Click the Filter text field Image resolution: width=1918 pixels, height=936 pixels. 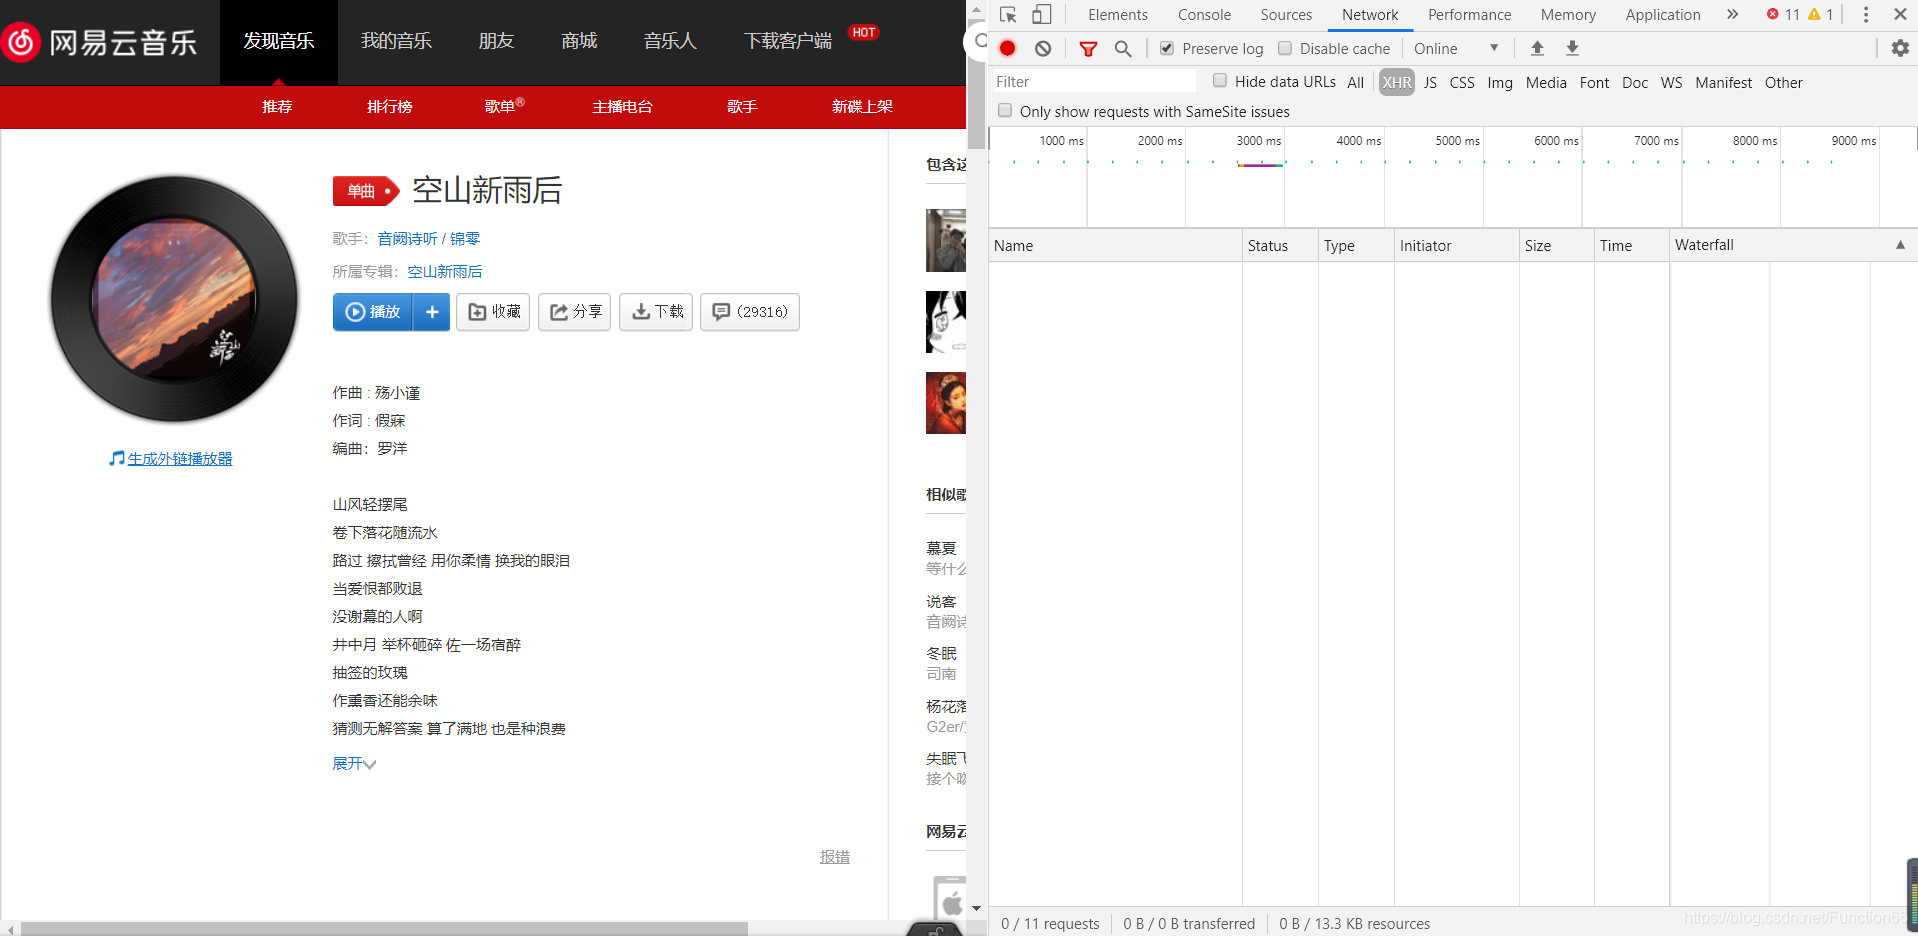coord(1093,82)
